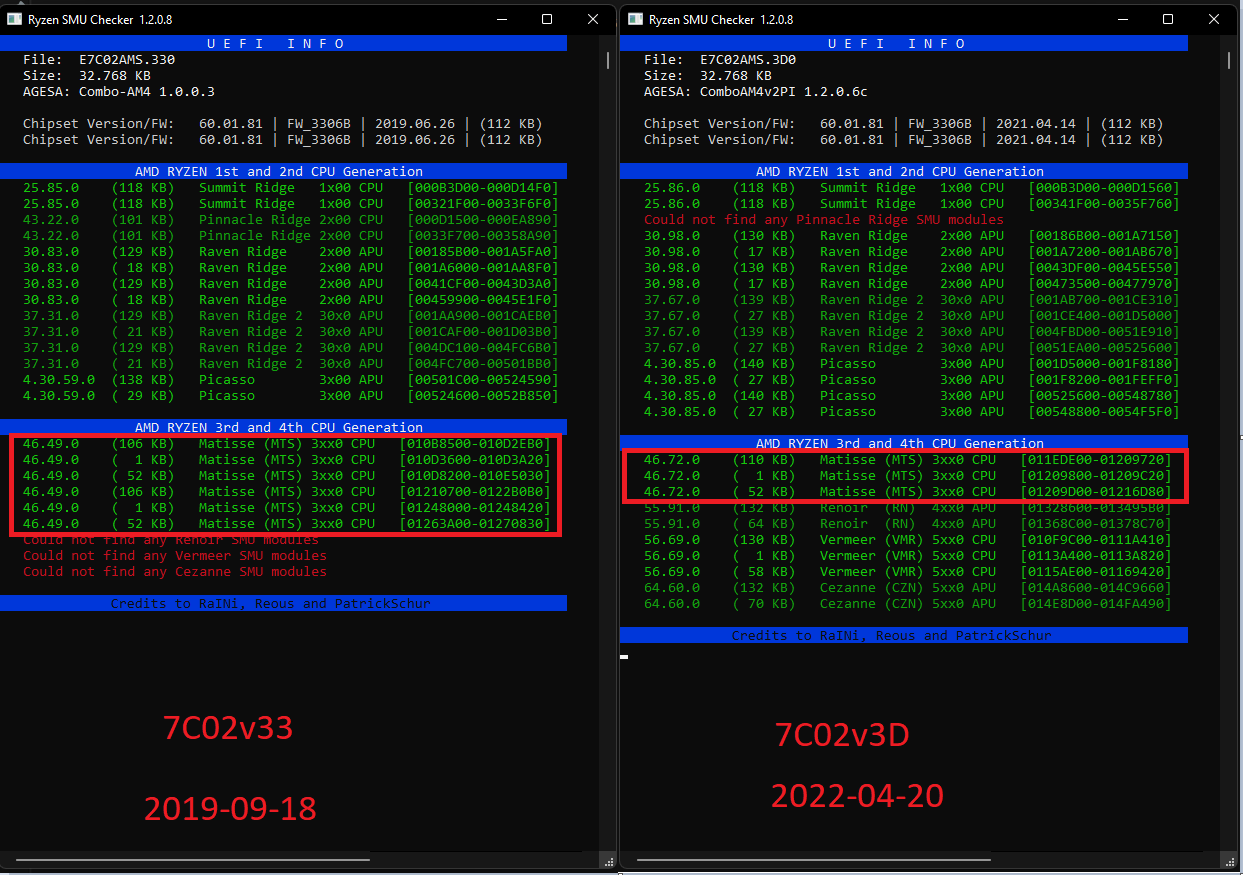Viewport: 1243px width, 875px height.
Task: Select Summit Ridge row with address 000B3D00-000D1560
Action: pos(912,188)
